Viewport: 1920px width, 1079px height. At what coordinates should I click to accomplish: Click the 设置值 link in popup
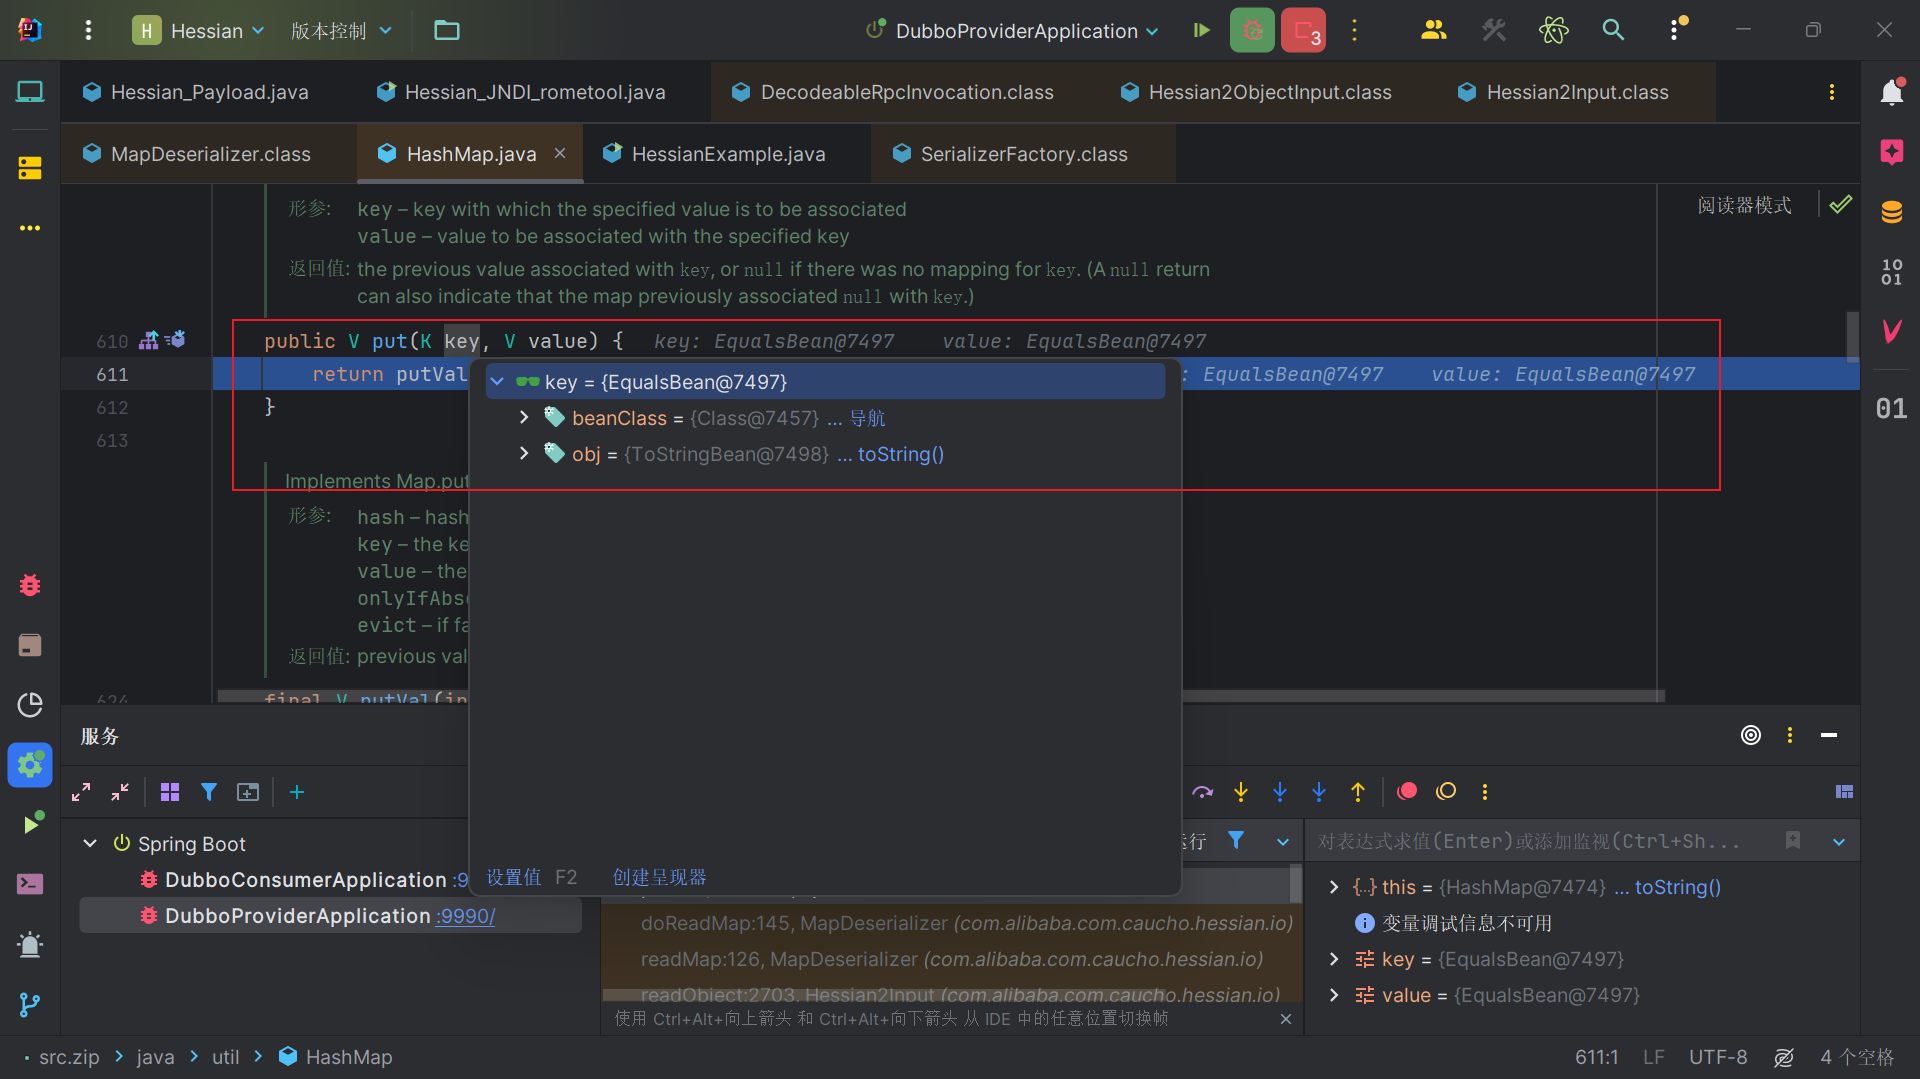pyautogui.click(x=514, y=877)
